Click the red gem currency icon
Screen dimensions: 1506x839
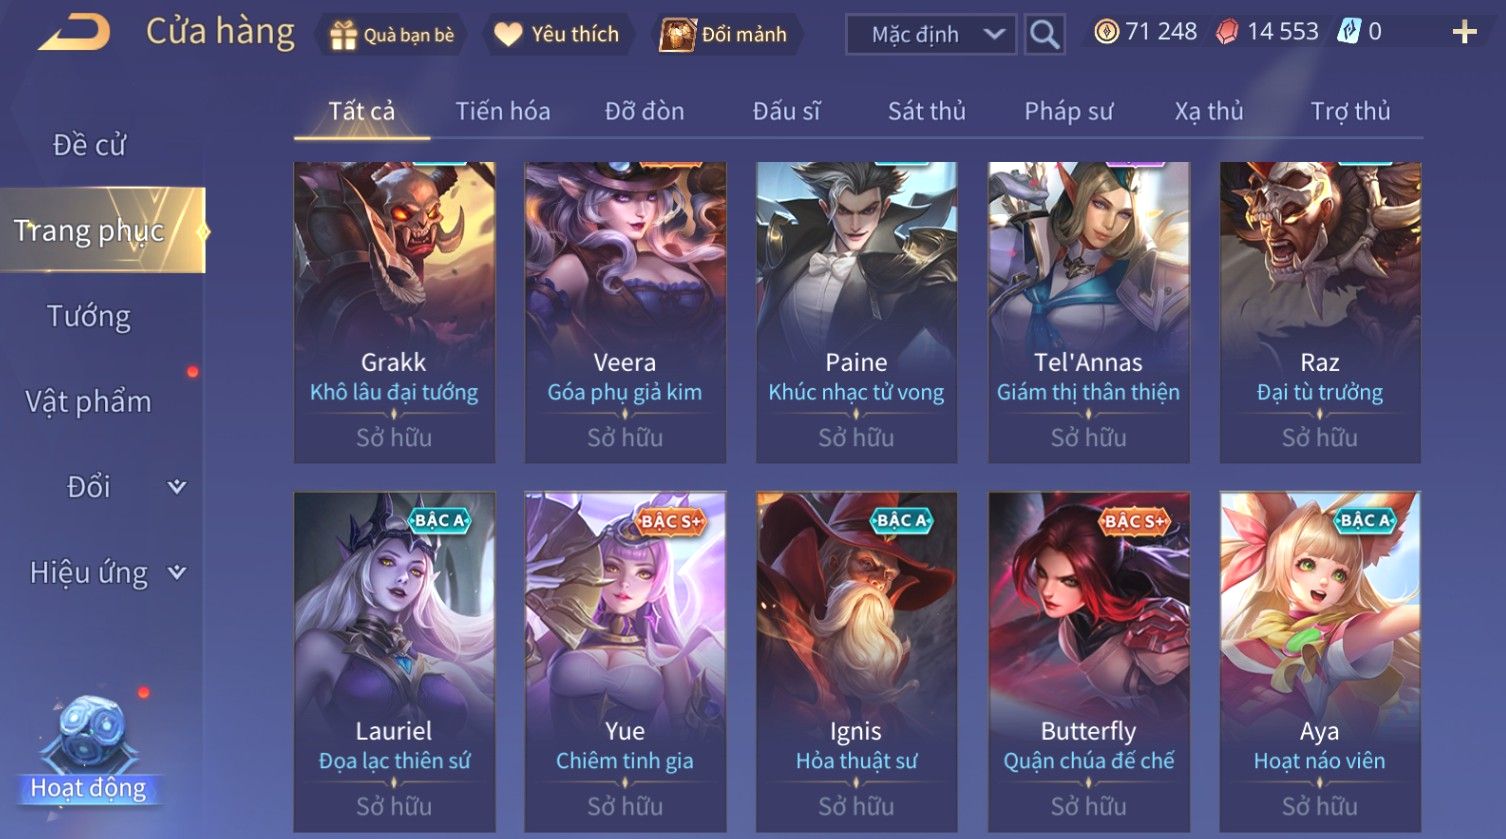coord(1227,33)
